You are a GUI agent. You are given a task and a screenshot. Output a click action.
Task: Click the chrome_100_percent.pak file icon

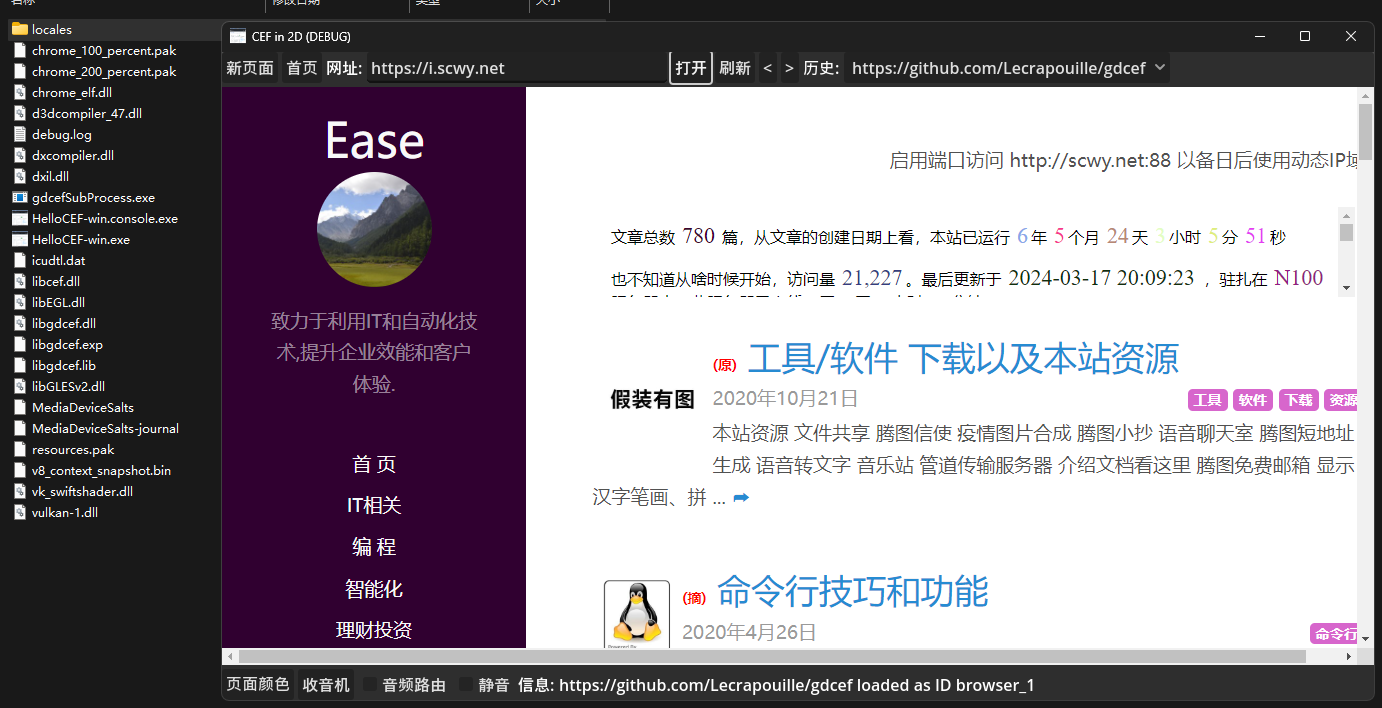point(20,51)
